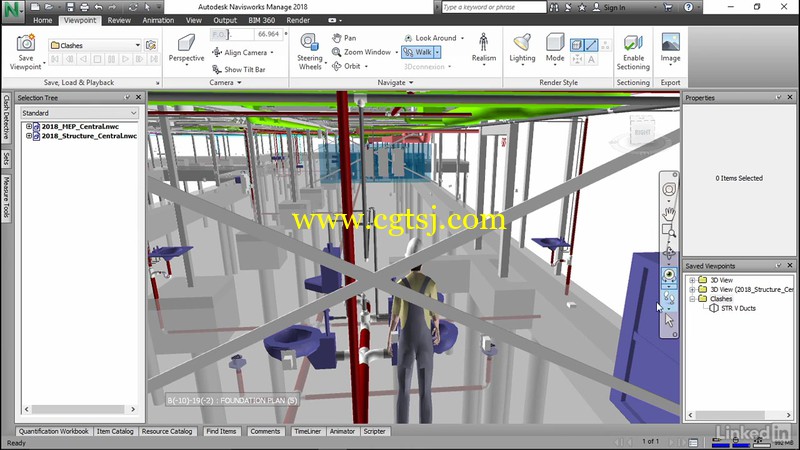
Task: Click the Refresh icon in quick access toolbar
Action: [x=133, y=7]
